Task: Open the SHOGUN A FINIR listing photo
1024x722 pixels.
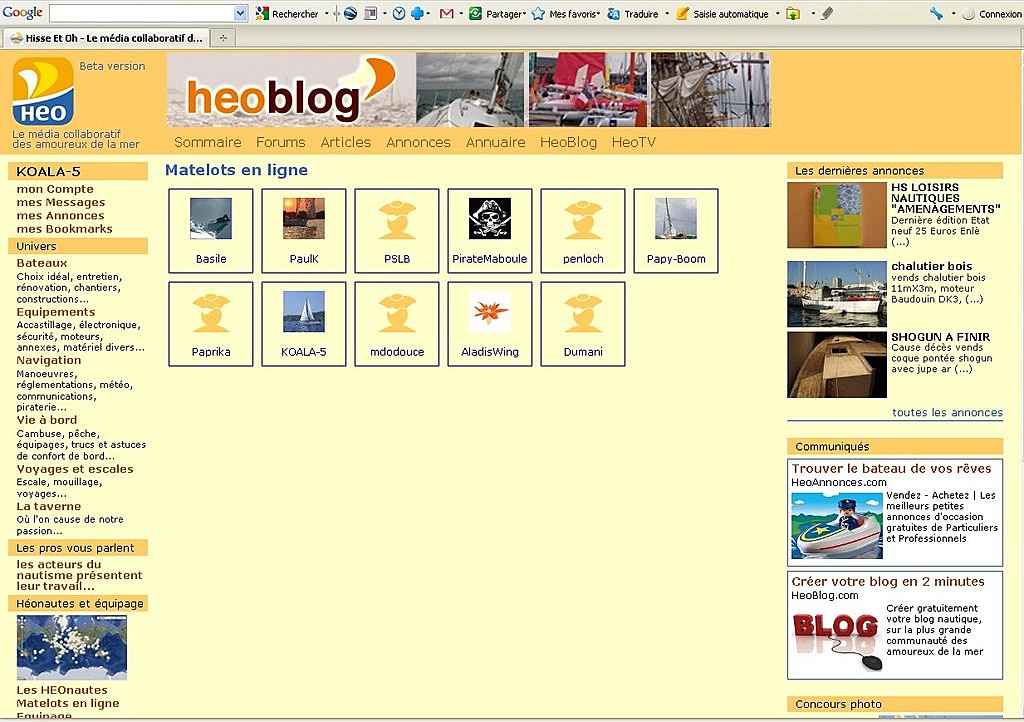Action: point(837,364)
